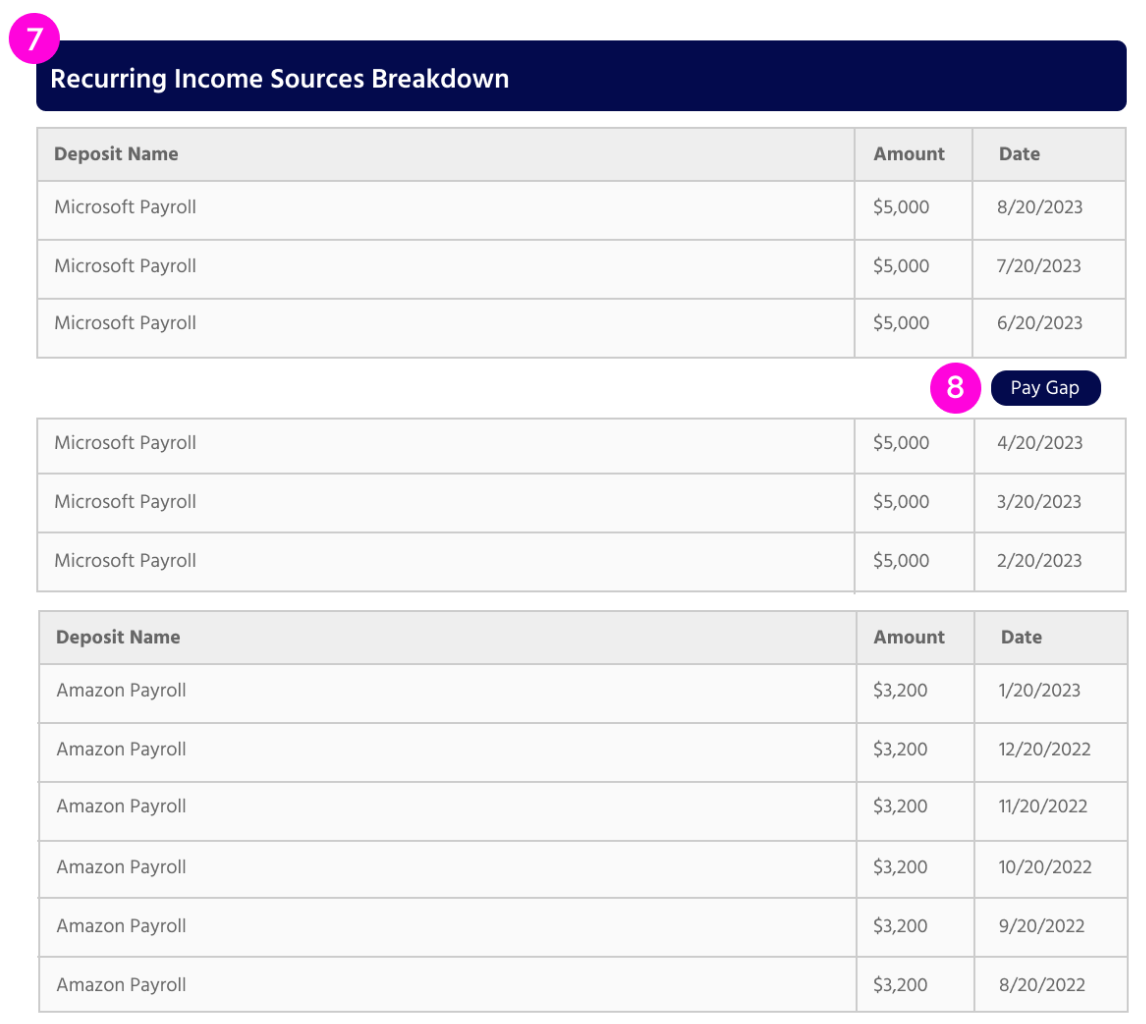The width and height of the screenshot is (1146, 1024).
Task: Select the date 6/20/2023
Action: [1039, 323]
